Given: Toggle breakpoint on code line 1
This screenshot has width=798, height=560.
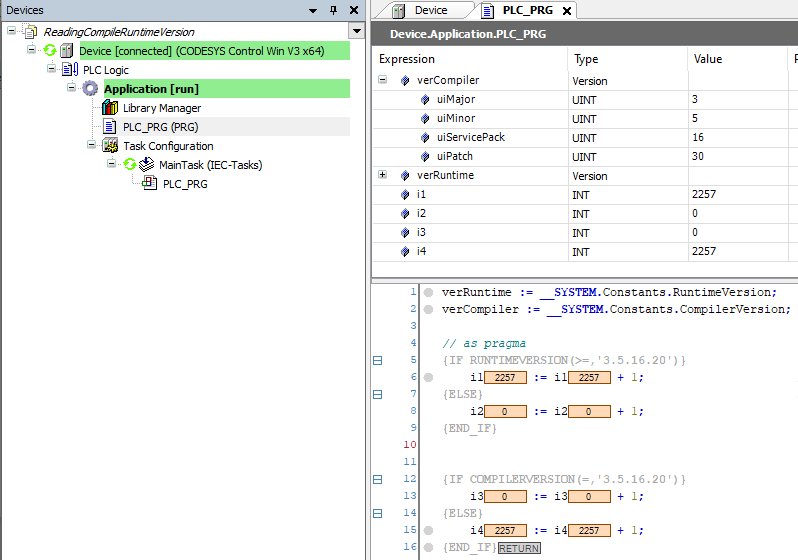Looking at the screenshot, I should [x=428, y=292].
